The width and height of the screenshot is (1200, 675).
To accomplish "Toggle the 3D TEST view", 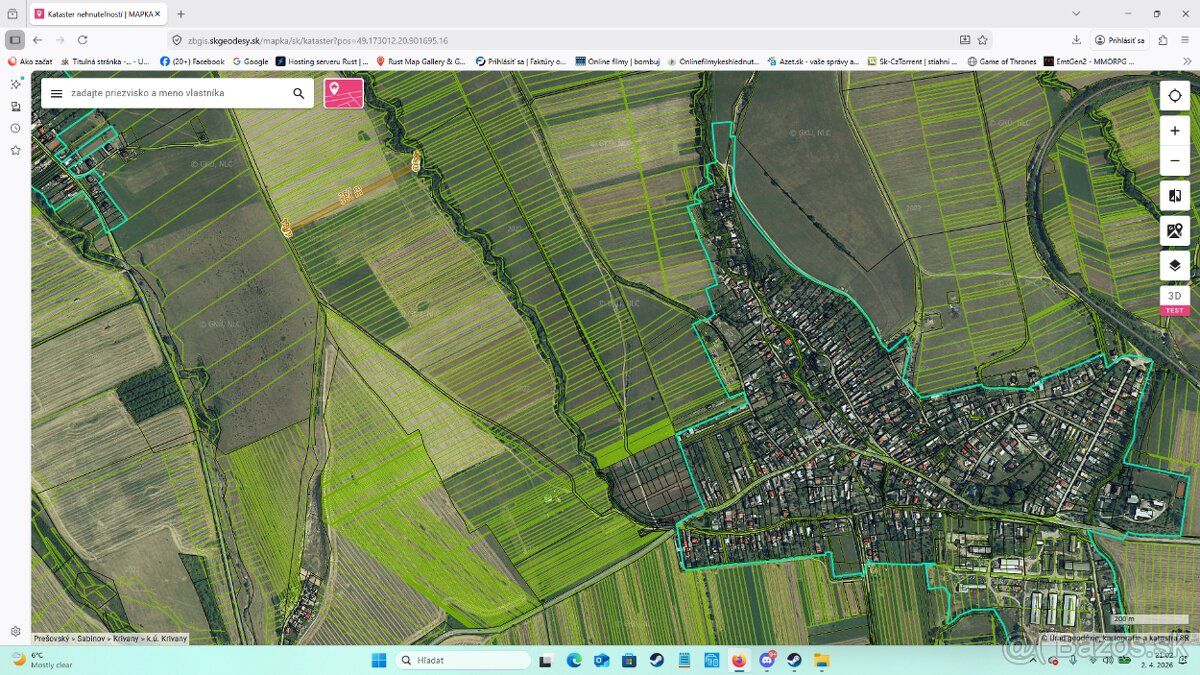I will [x=1174, y=300].
